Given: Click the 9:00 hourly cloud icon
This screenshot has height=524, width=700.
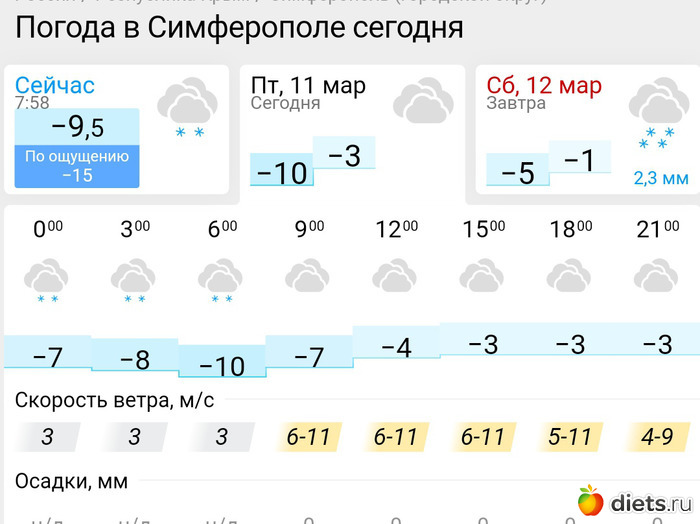Looking at the screenshot, I should (309, 275).
